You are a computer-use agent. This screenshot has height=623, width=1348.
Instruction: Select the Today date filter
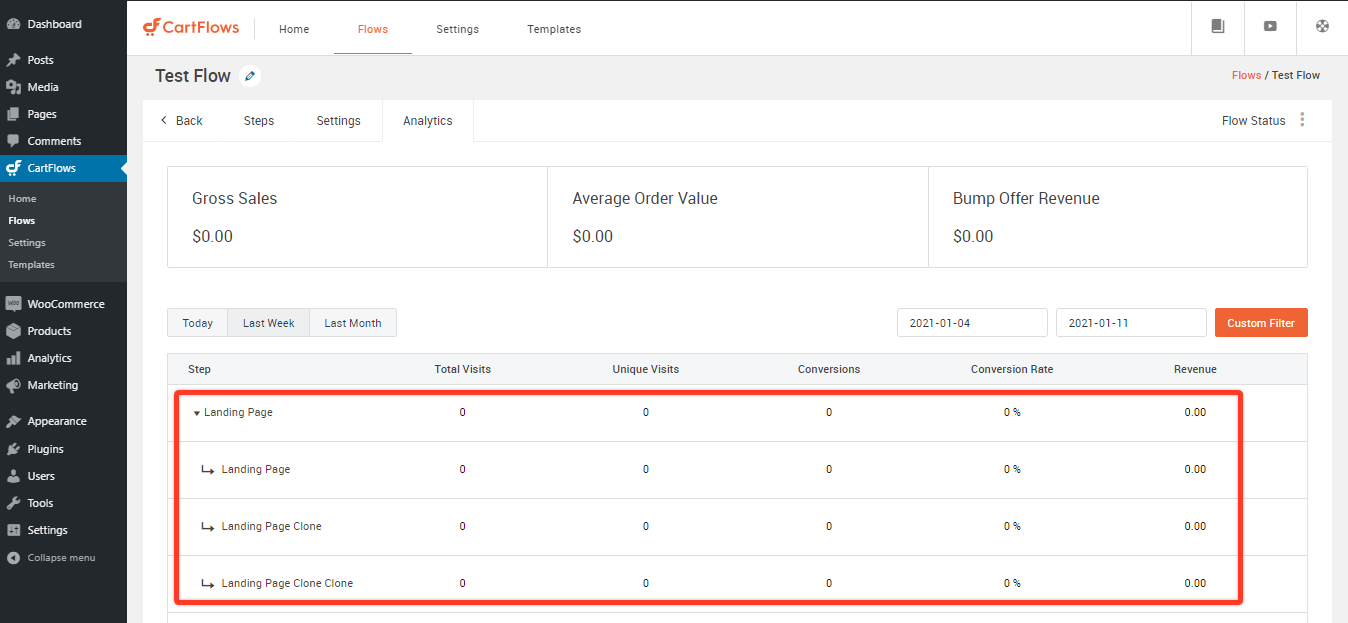point(197,323)
